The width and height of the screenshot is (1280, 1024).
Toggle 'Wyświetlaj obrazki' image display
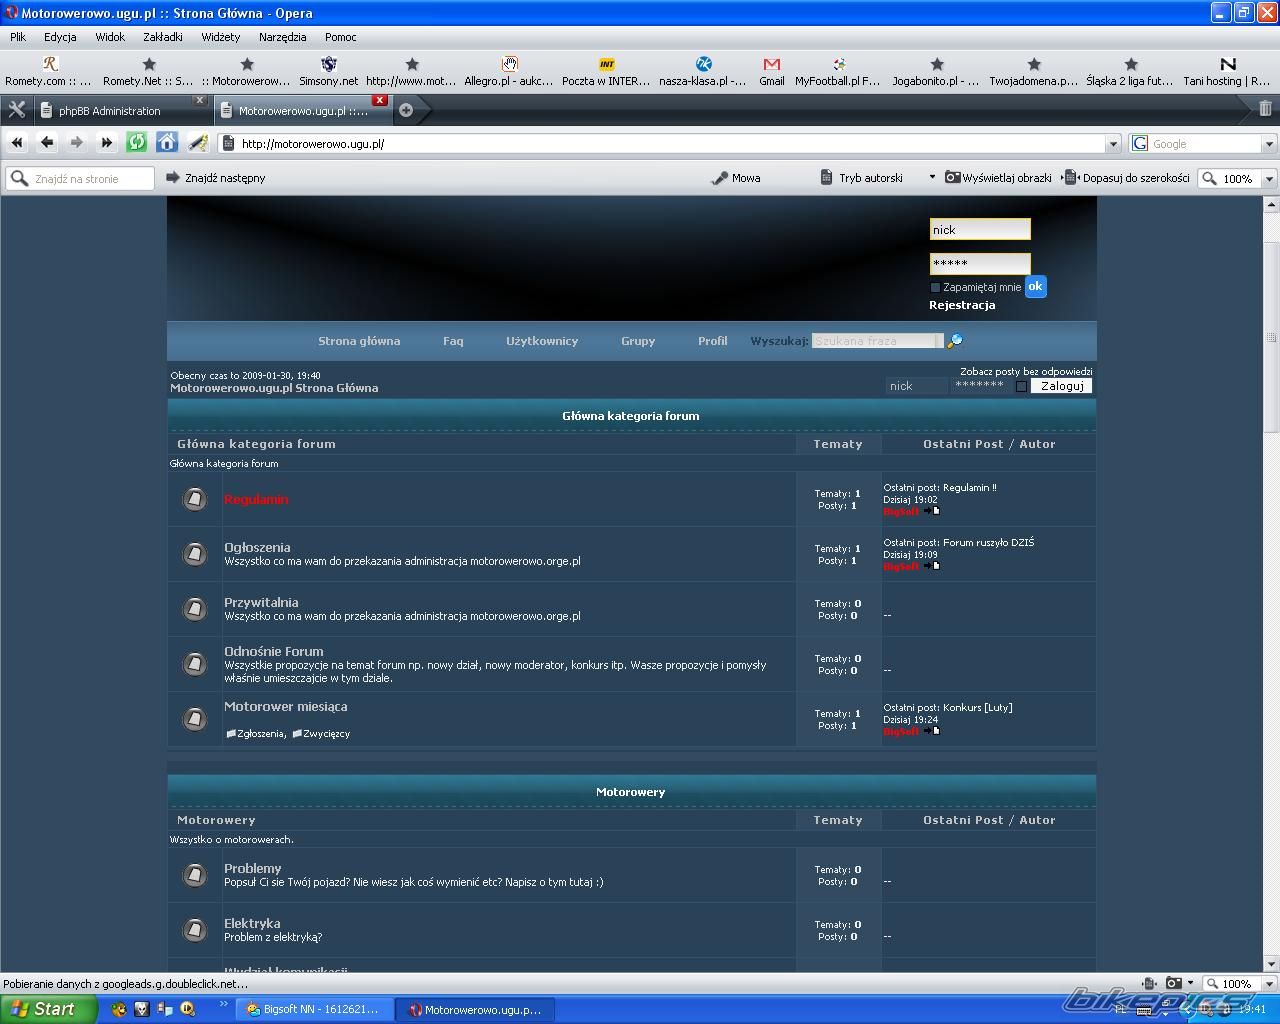(998, 178)
